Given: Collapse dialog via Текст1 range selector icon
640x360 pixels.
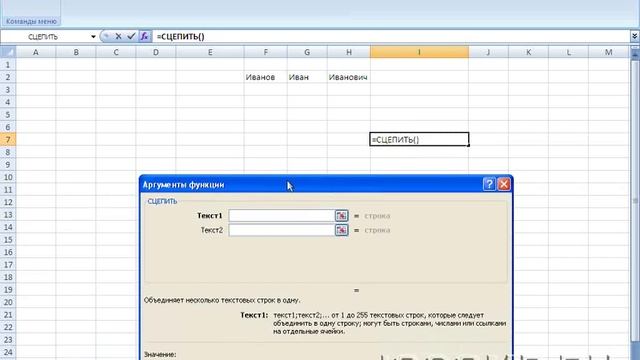Looking at the screenshot, I should click(x=341, y=216).
